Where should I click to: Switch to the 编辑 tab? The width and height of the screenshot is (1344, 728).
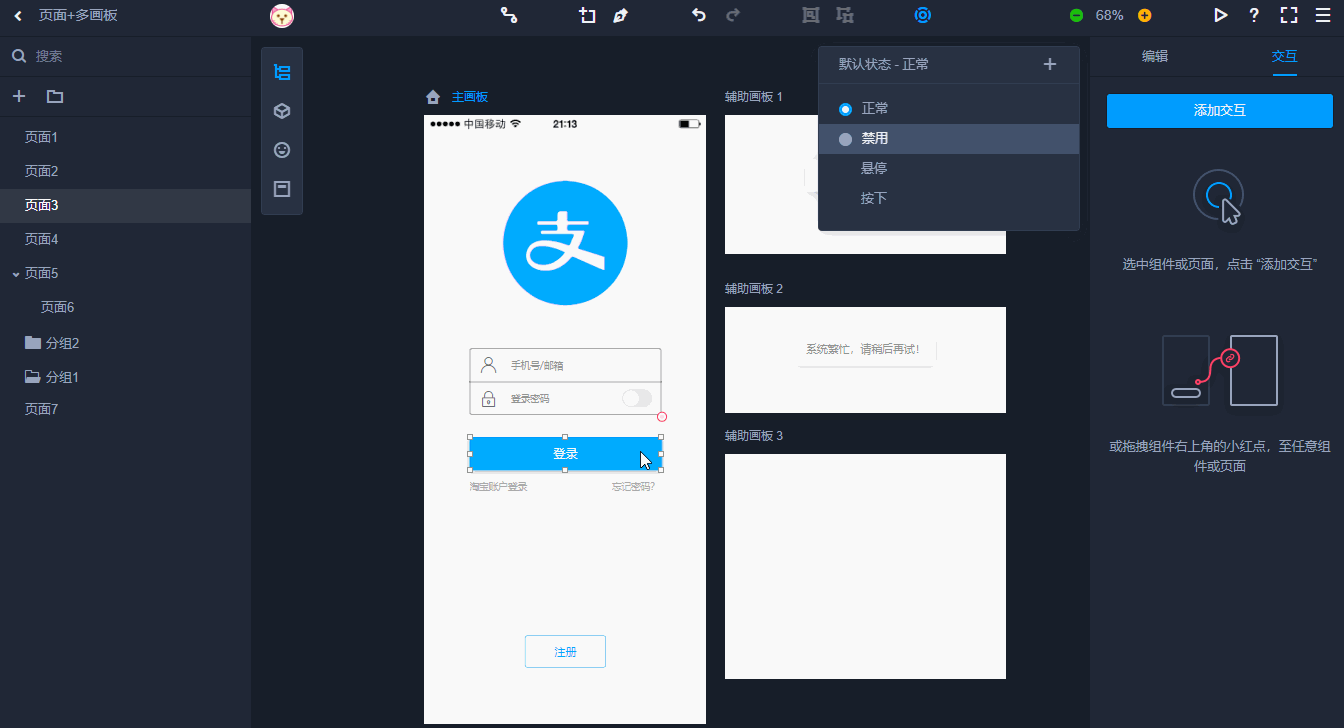(1155, 56)
